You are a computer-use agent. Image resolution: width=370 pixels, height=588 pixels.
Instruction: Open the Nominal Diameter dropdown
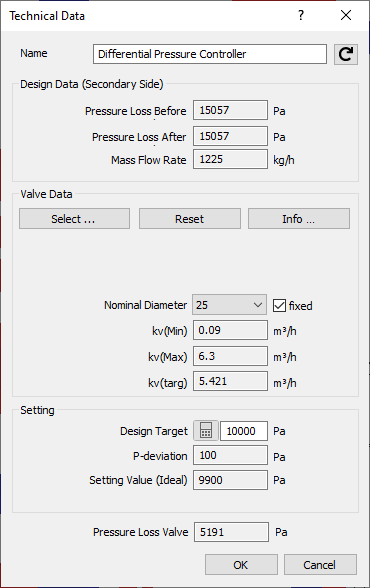click(x=230, y=305)
